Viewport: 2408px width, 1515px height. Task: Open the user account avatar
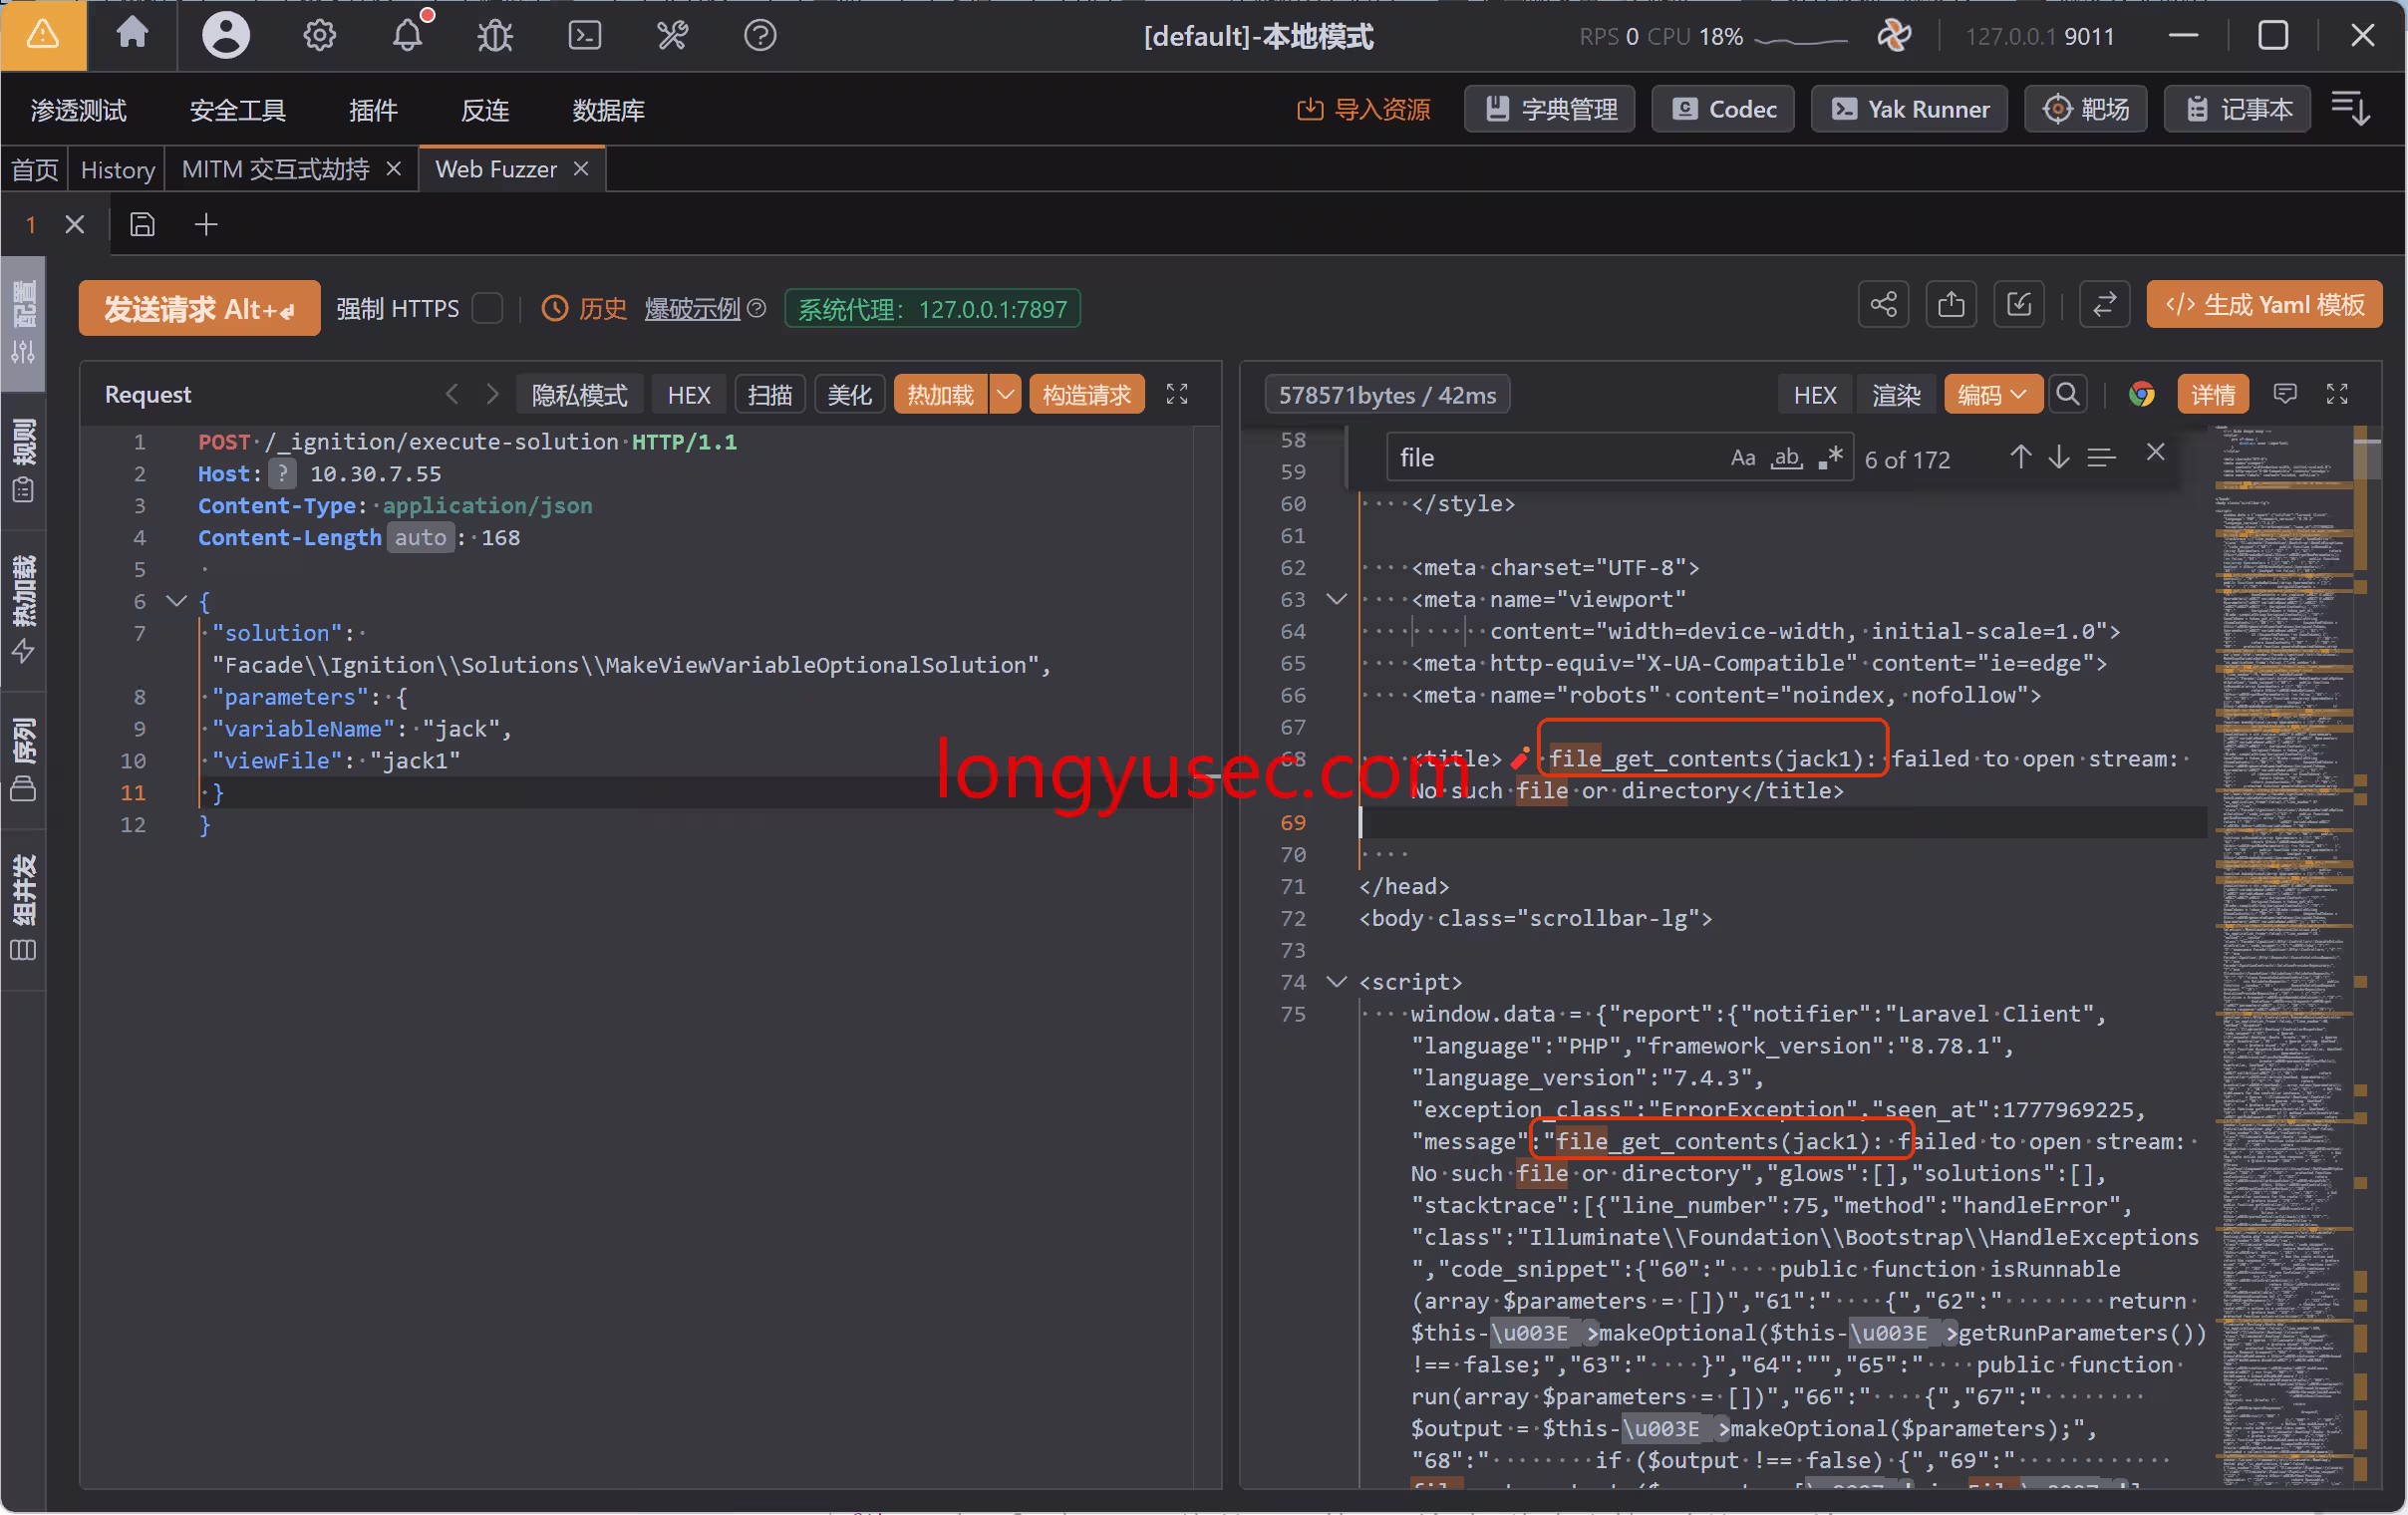point(226,36)
